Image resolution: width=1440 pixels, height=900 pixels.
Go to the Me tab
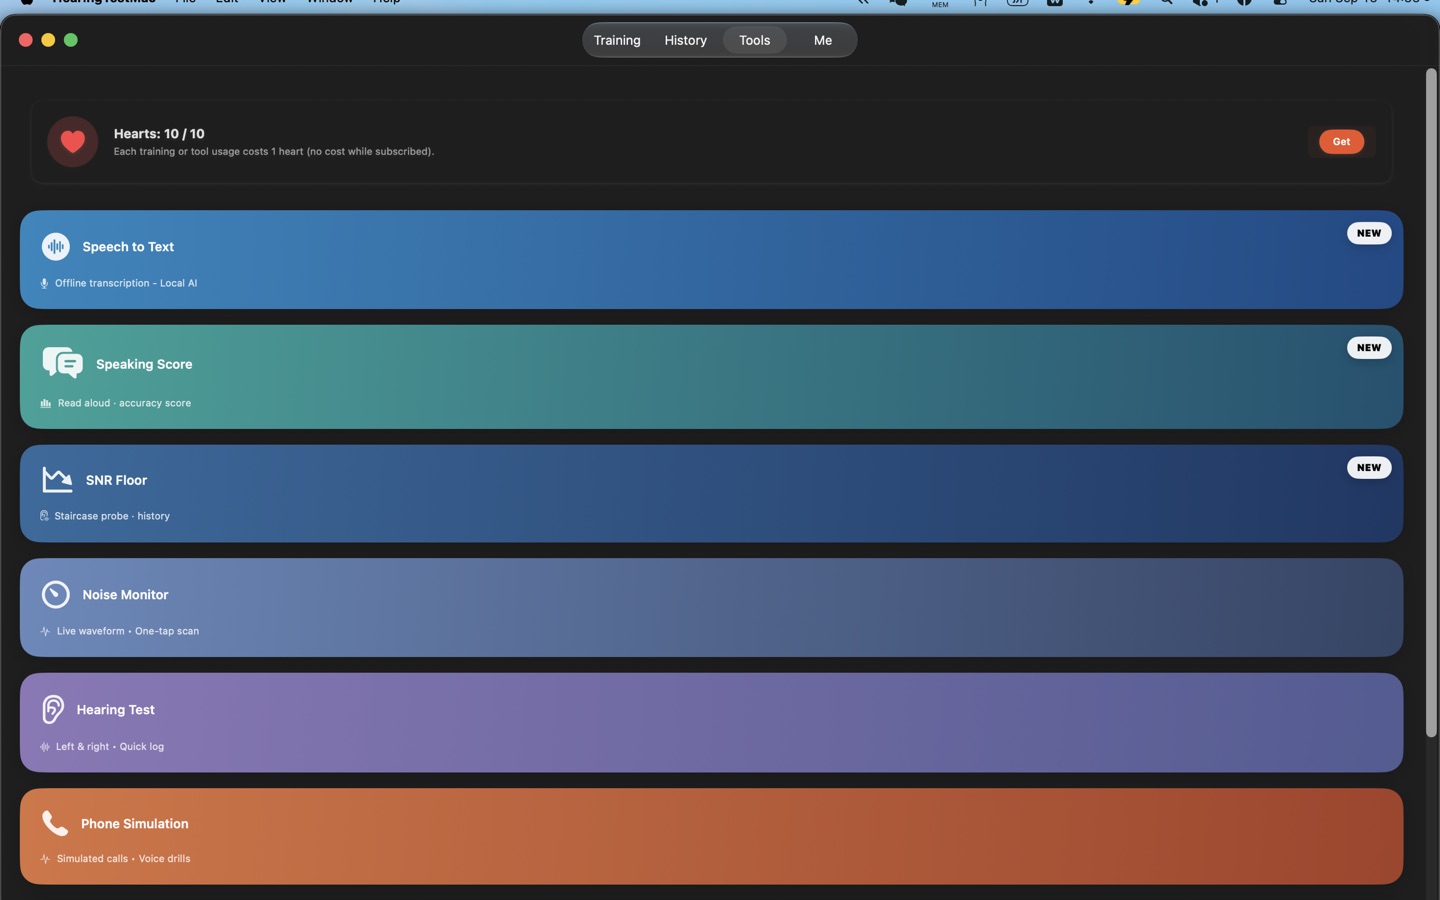tap(823, 40)
